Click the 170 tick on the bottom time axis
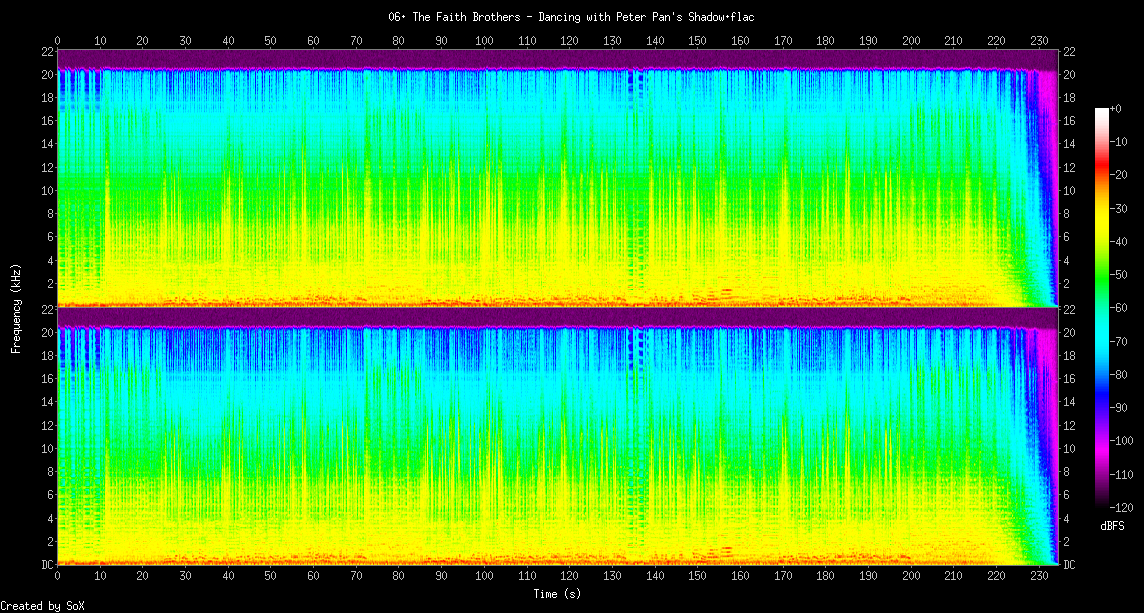 click(x=783, y=577)
